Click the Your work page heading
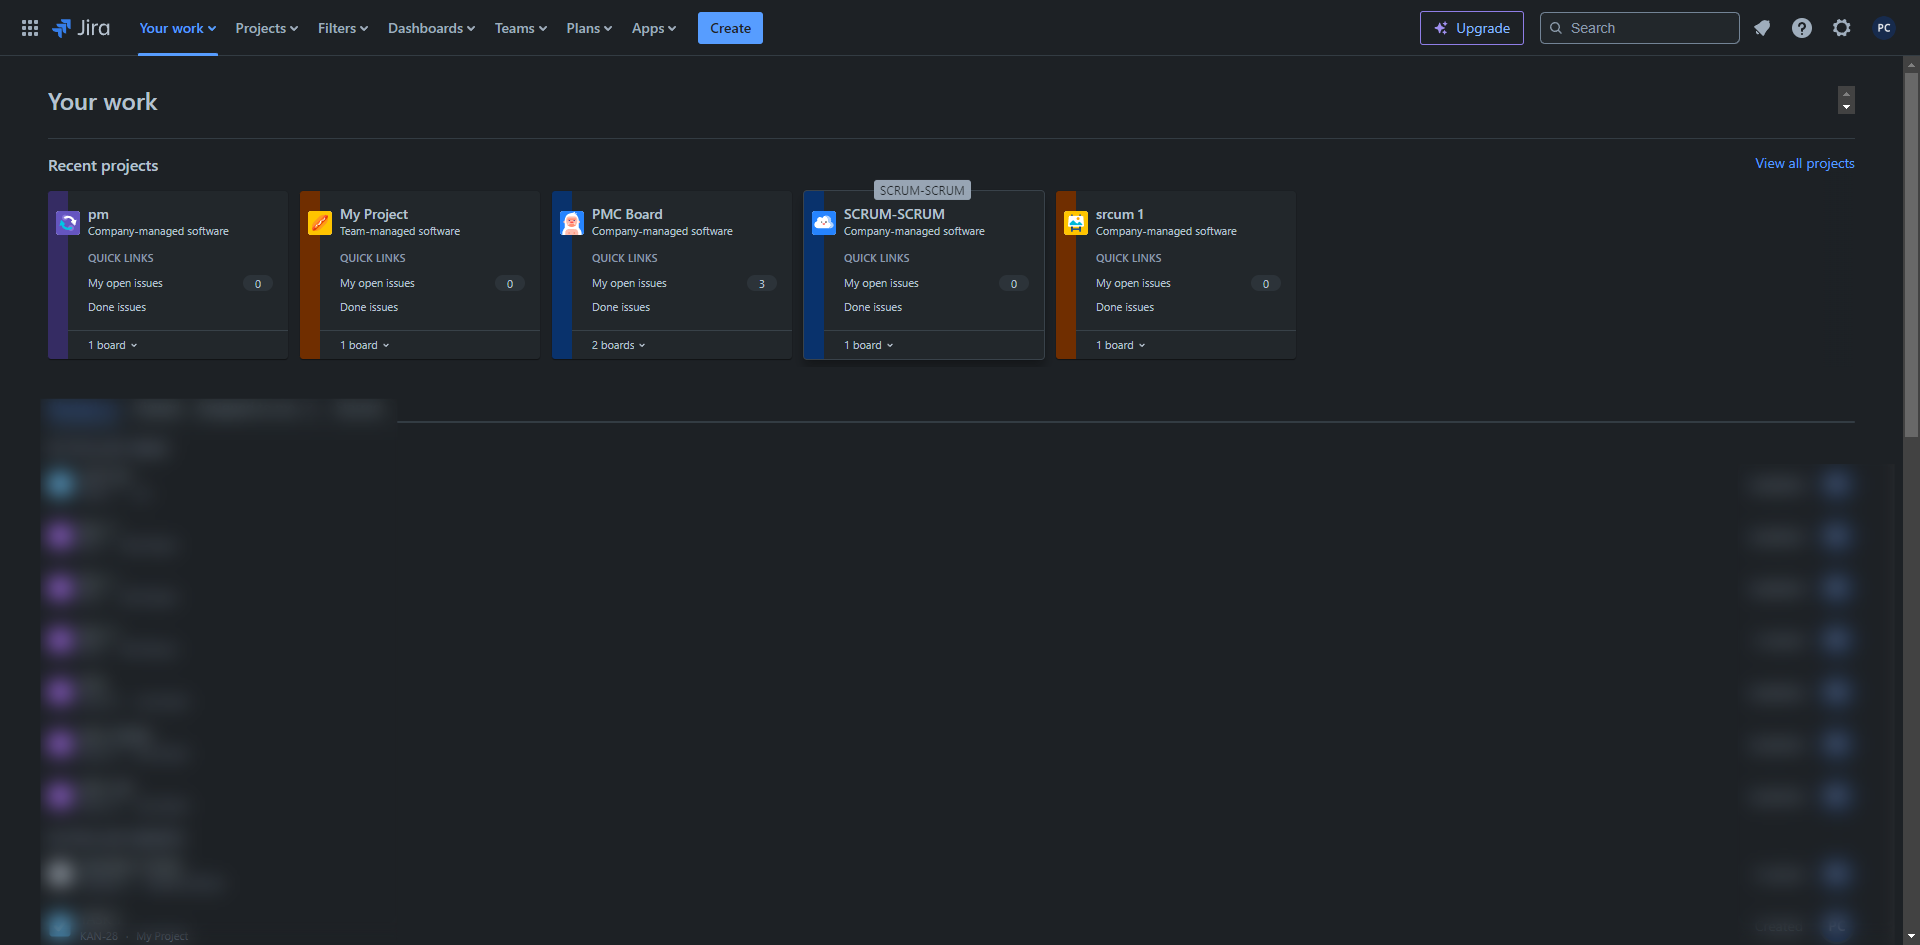1920x945 pixels. pyautogui.click(x=102, y=102)
